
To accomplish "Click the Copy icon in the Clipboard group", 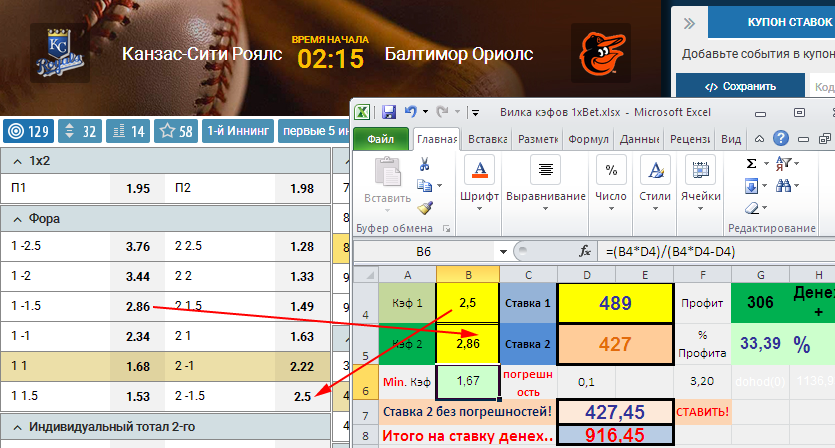I will (424, 185).
